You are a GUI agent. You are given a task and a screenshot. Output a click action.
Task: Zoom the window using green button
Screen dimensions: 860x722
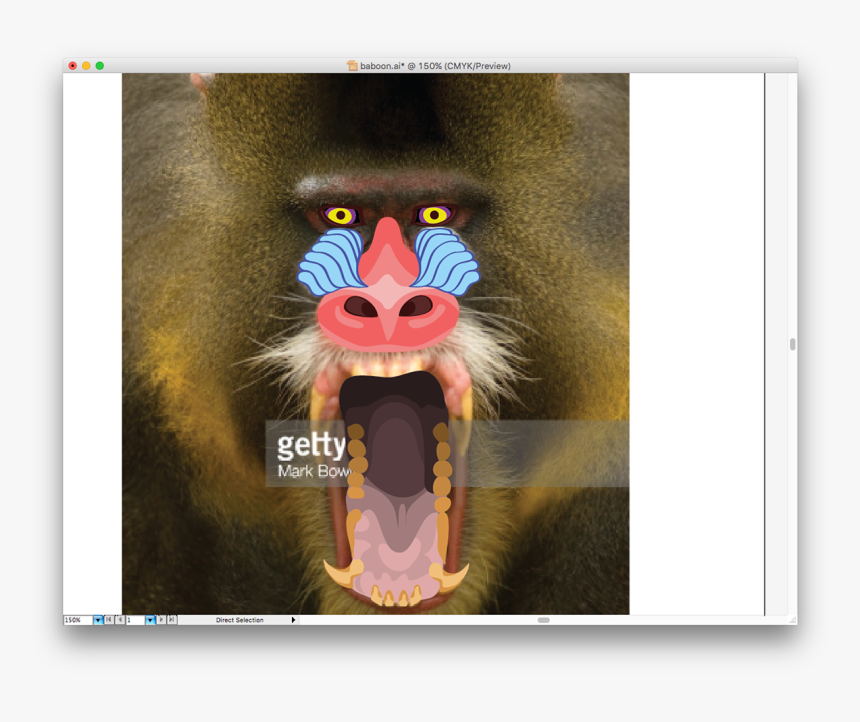pos(100,66)
